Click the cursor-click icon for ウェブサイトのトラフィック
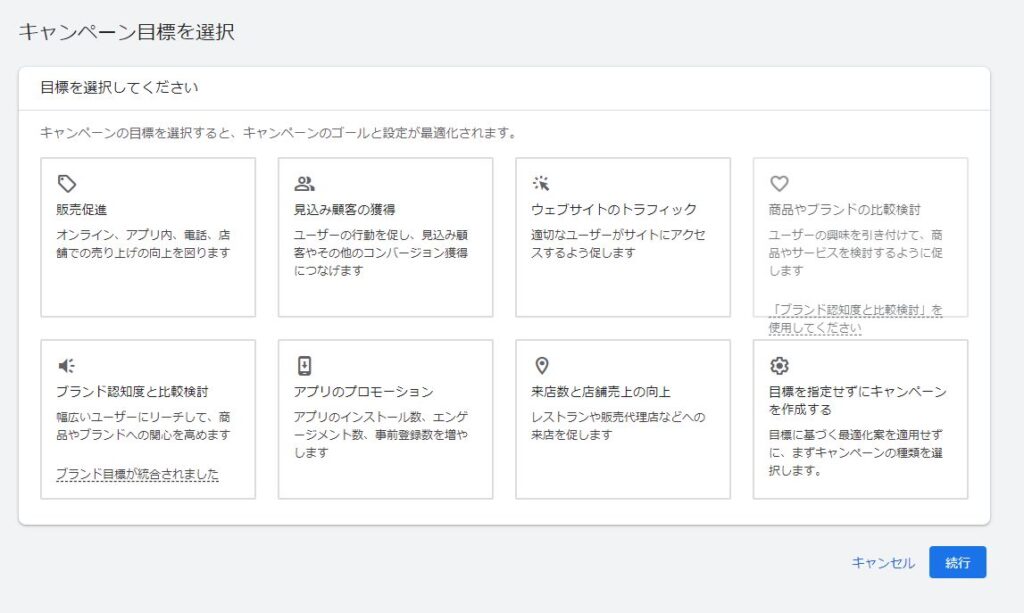 (x=541, y=182)
